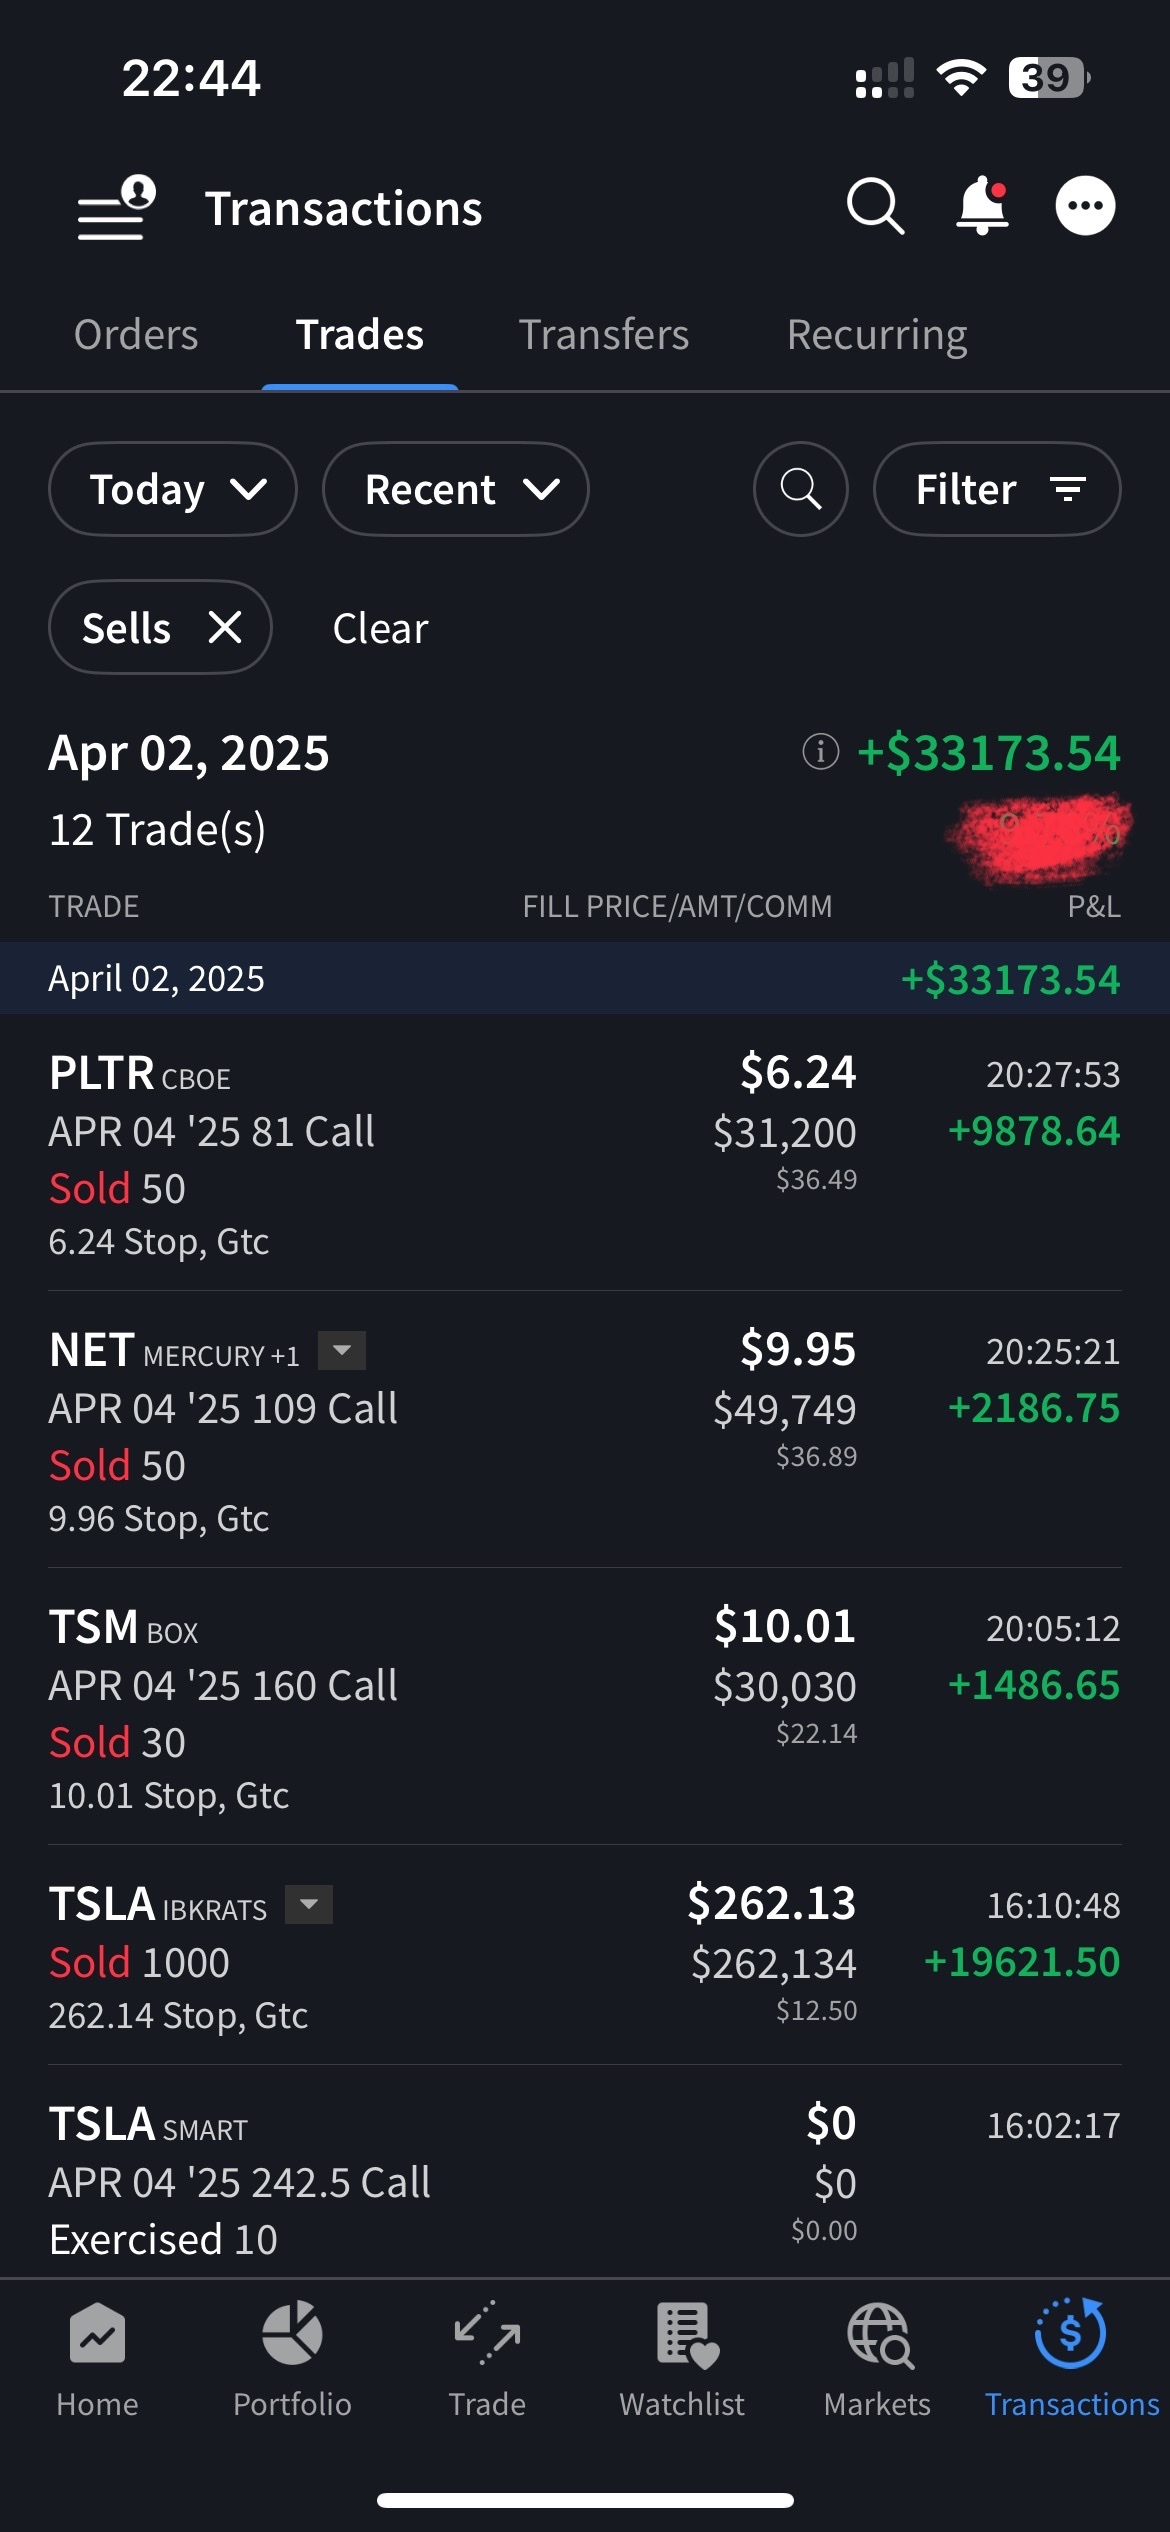Open the Portfolio pie chart icon
Image resolution: width=1170 pixels, height=2532 pixels.
coord(292,2356)
